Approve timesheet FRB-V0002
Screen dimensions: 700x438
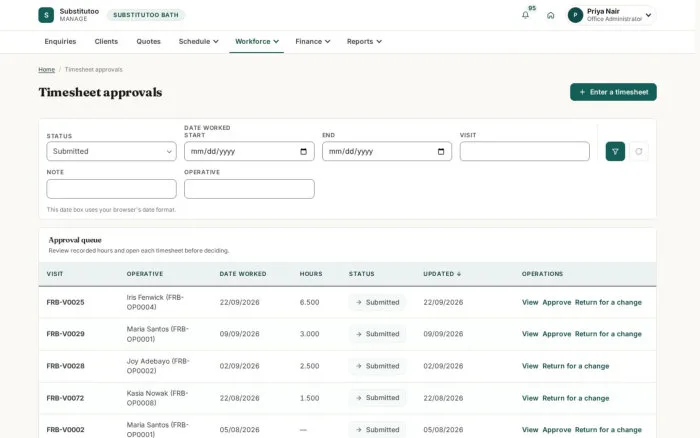pyautogui.click(x=557, y=430)
